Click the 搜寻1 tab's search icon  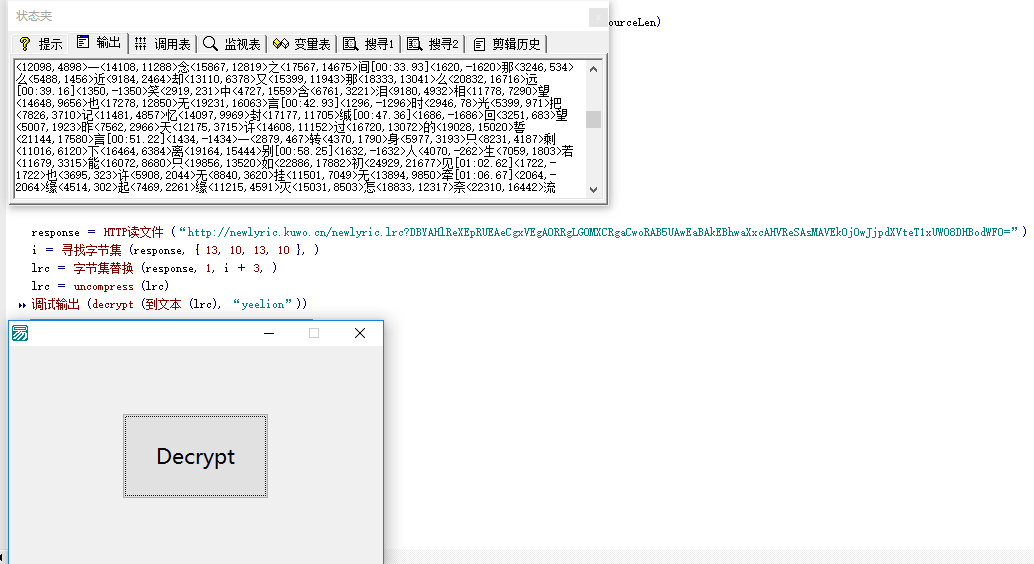(x=351, y=44)
